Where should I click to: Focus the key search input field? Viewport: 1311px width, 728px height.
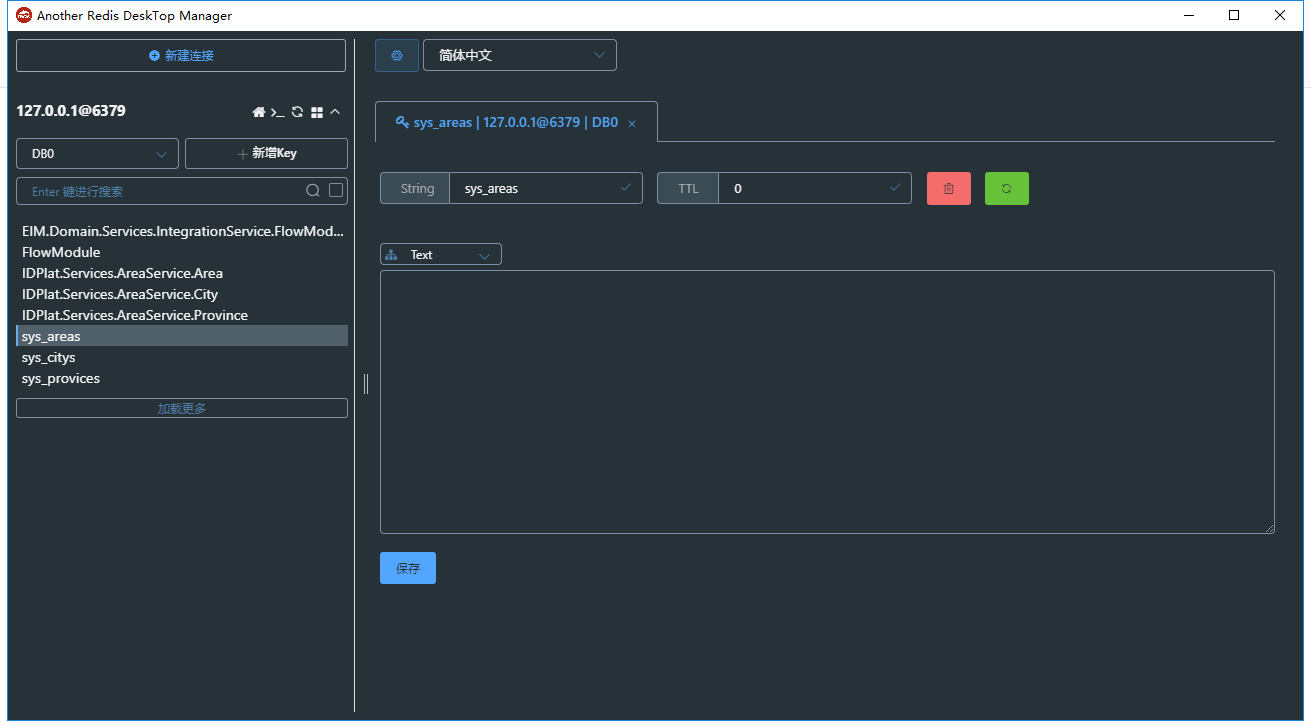[160, 191]
